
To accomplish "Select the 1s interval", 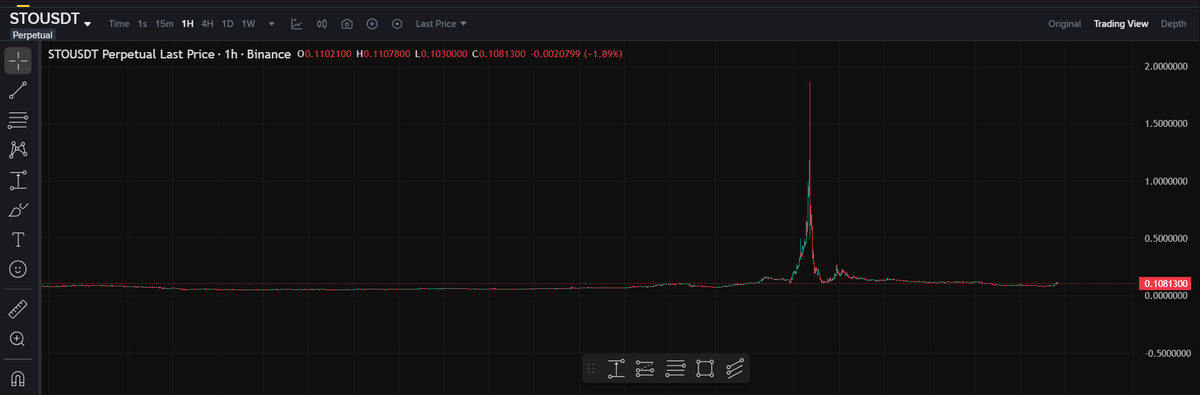I will (143, 23).
